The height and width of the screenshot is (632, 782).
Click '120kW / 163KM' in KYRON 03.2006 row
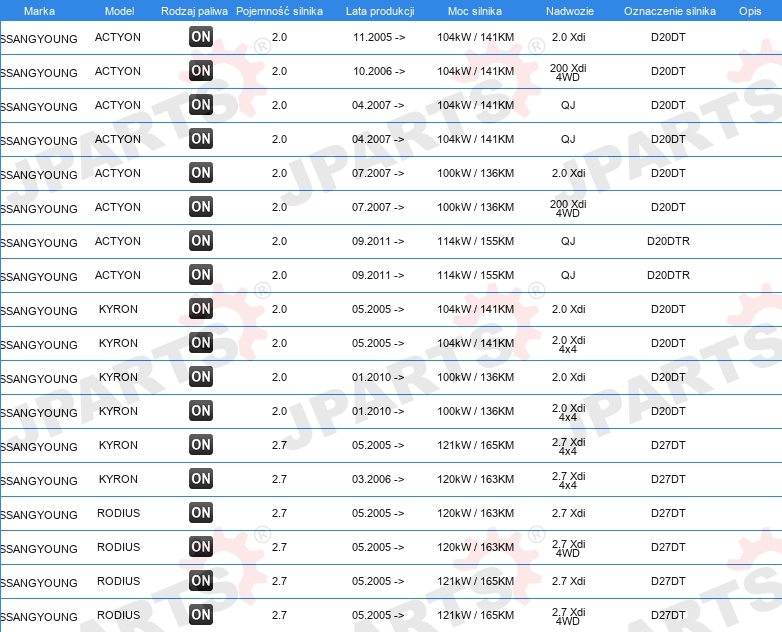tap(475, 479)
